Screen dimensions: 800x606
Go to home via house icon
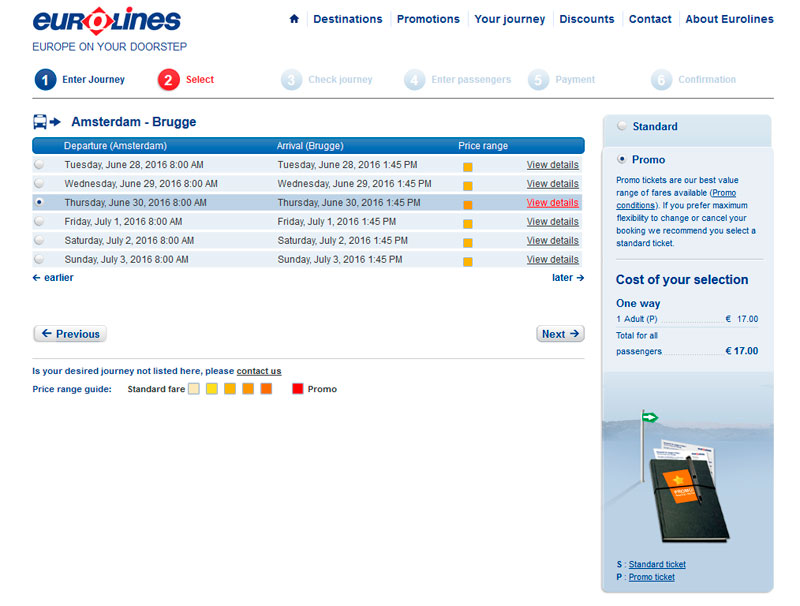(294, 19)
